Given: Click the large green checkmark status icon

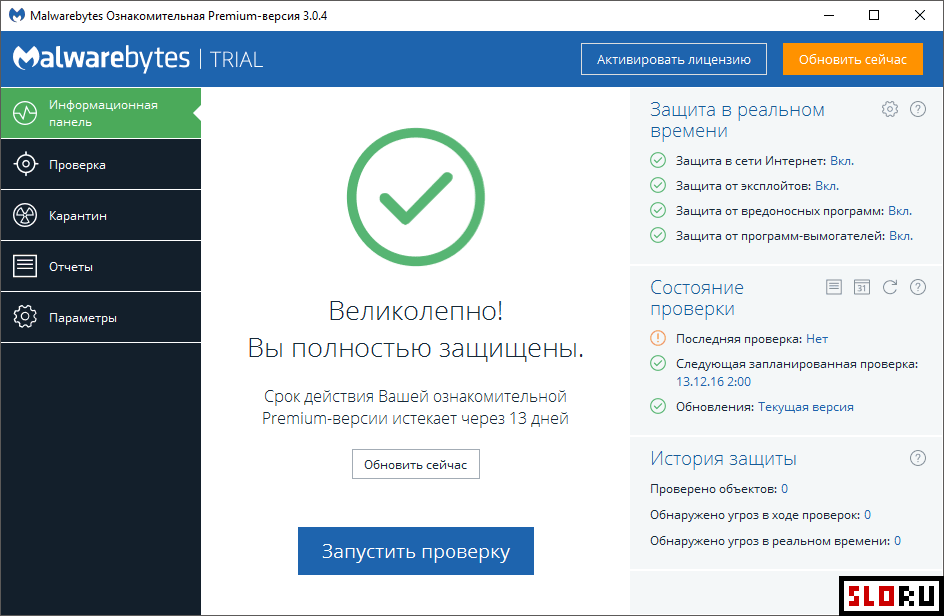Looking at the screenshot, I should pyautogui.click(x=415, y=197).
